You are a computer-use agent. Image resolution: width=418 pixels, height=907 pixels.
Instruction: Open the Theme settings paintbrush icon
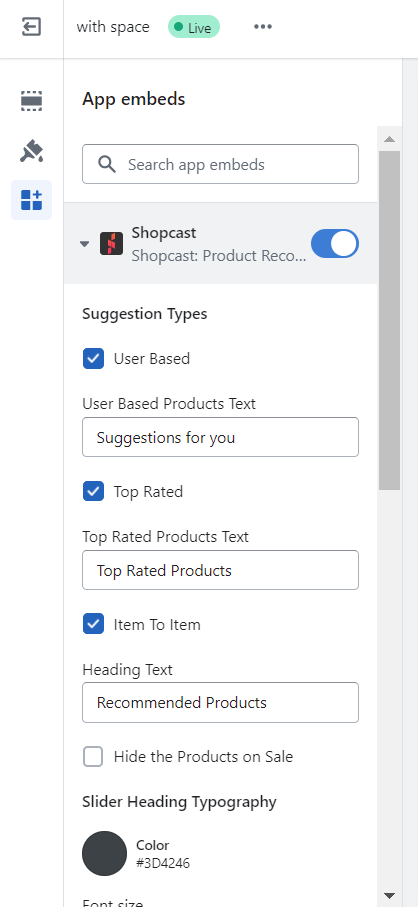31,151
